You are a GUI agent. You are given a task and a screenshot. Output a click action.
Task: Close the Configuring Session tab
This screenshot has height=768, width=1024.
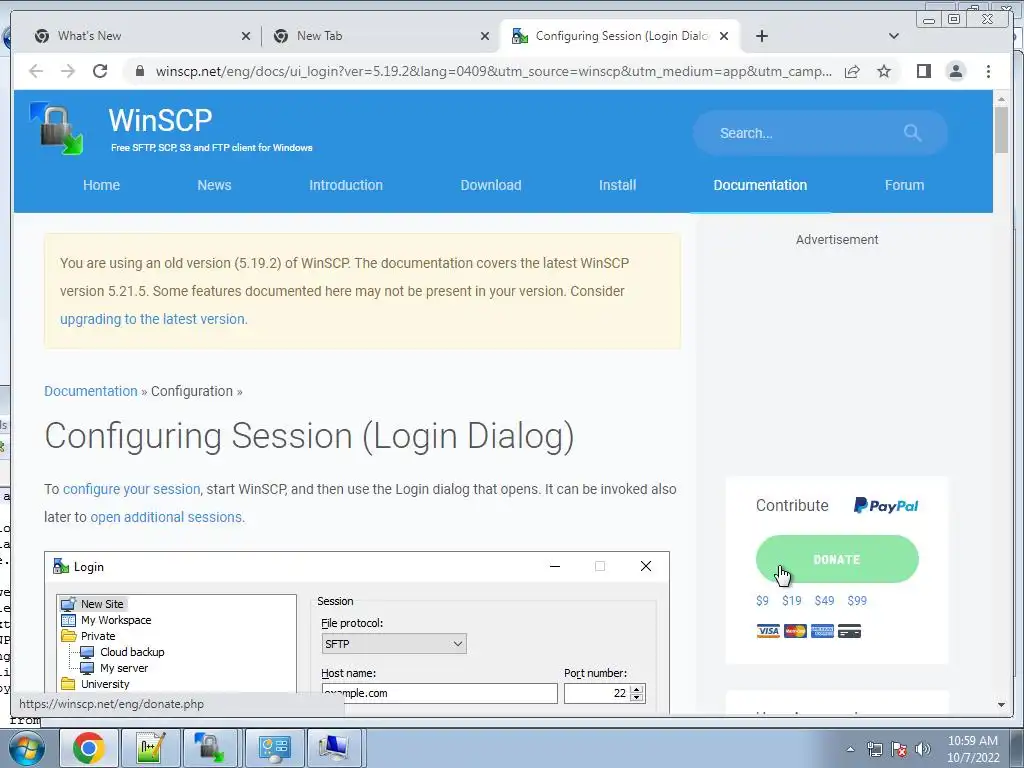(724, 37)
